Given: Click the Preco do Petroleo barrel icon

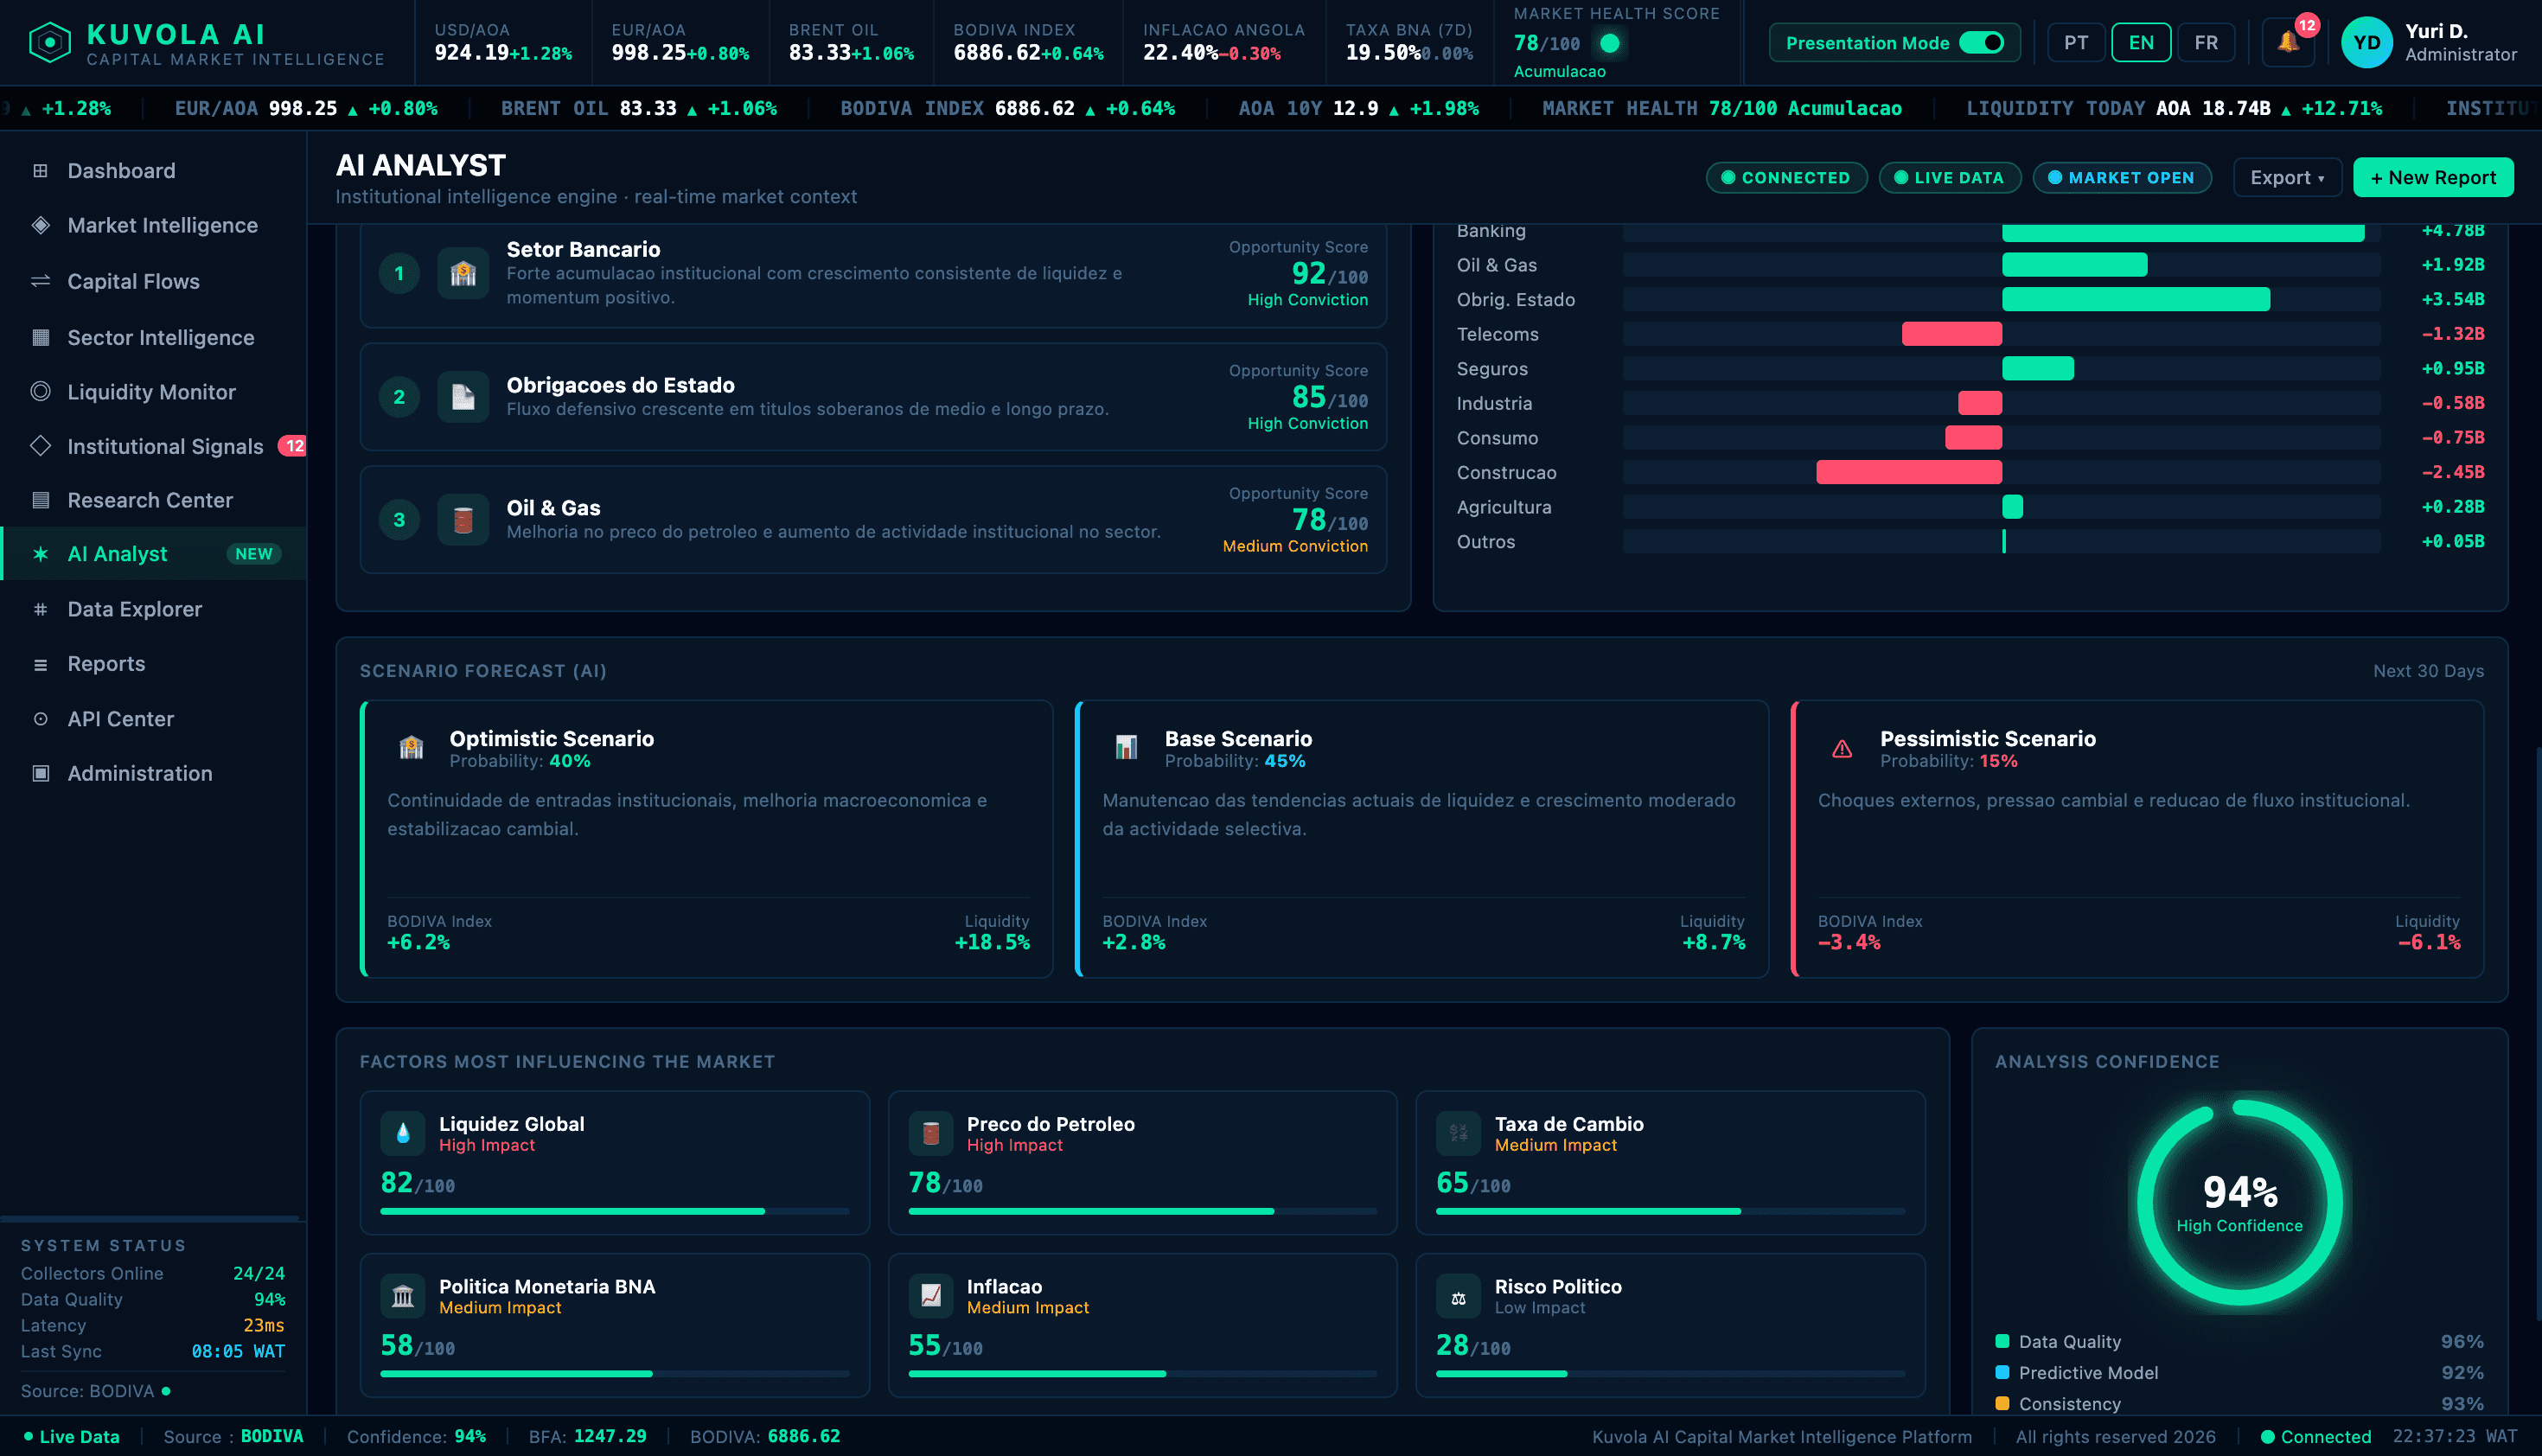Looking at the screenshot, I should click(931, 1133).
